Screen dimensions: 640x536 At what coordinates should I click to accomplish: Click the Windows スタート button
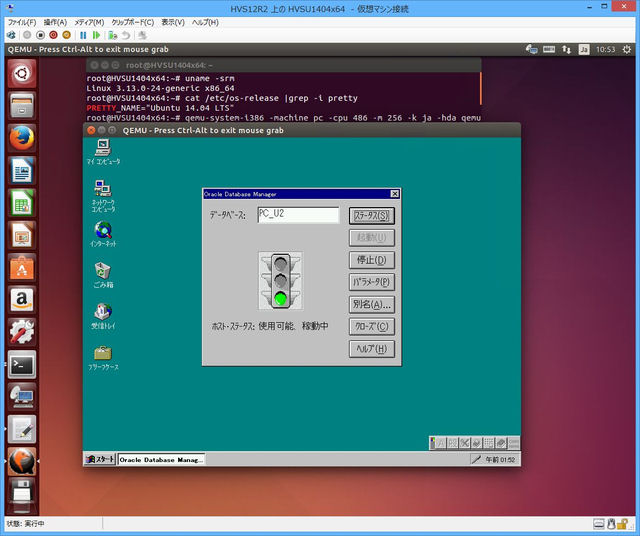[x=100, y=459]
